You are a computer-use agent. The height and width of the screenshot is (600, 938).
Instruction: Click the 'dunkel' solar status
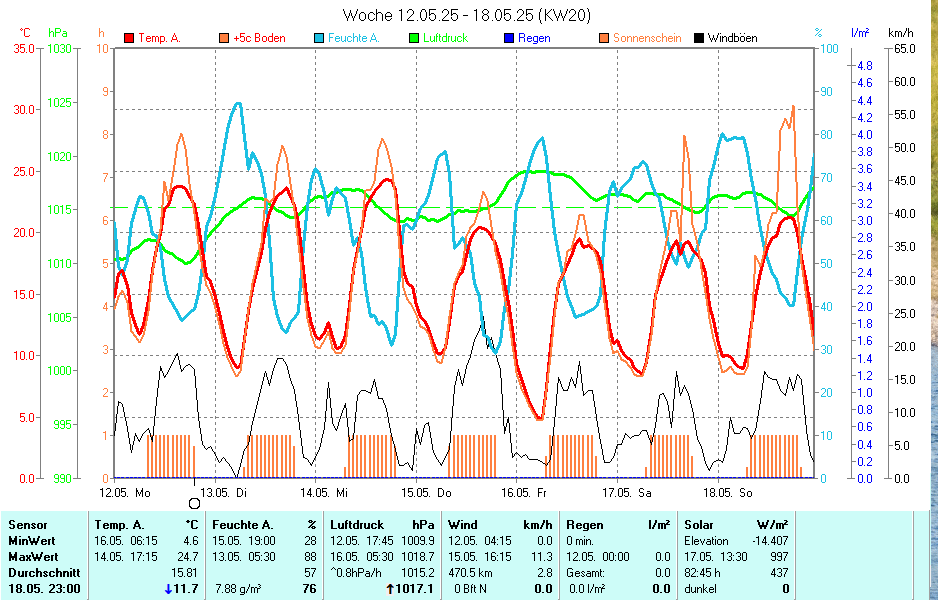coord(700,589)
